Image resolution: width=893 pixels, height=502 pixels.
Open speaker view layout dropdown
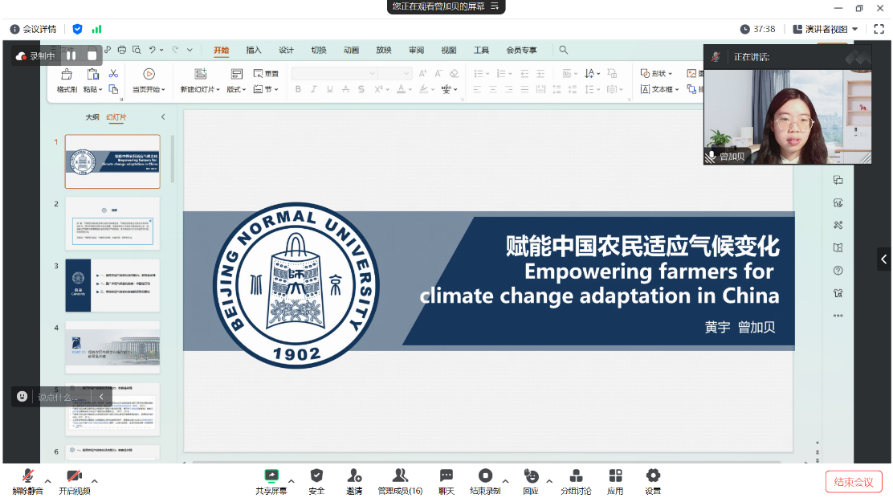tap(825, 29)
